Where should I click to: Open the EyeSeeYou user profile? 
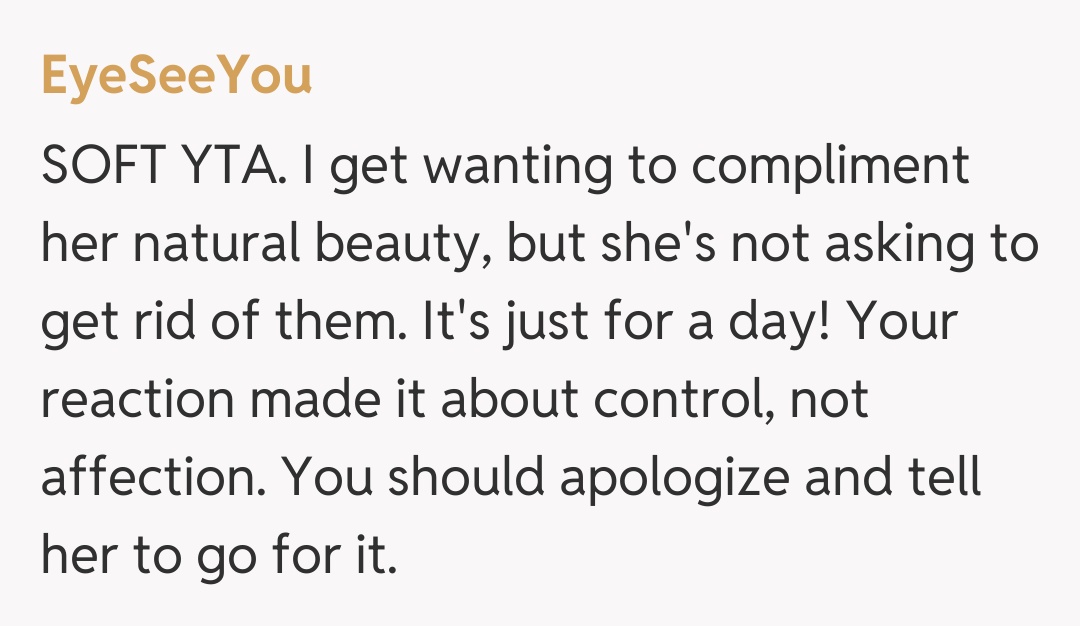[x=176, y=77]
